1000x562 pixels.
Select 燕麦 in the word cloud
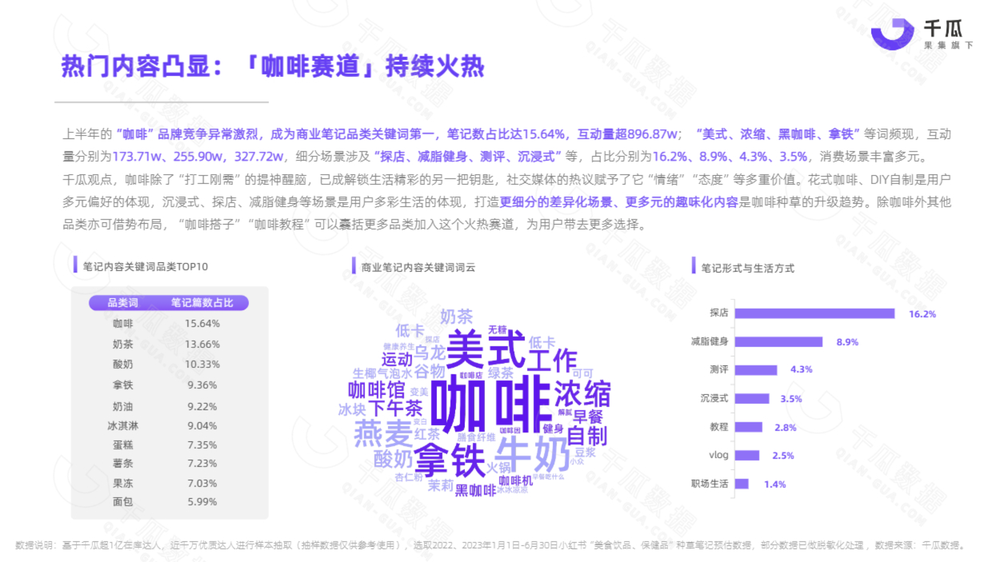click(x=383, y=433)
